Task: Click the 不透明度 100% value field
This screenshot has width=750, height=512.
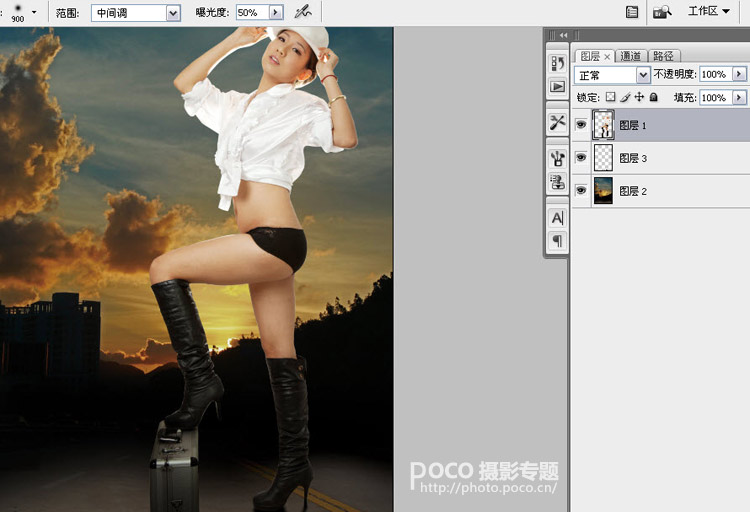Action: coord(716,74)
